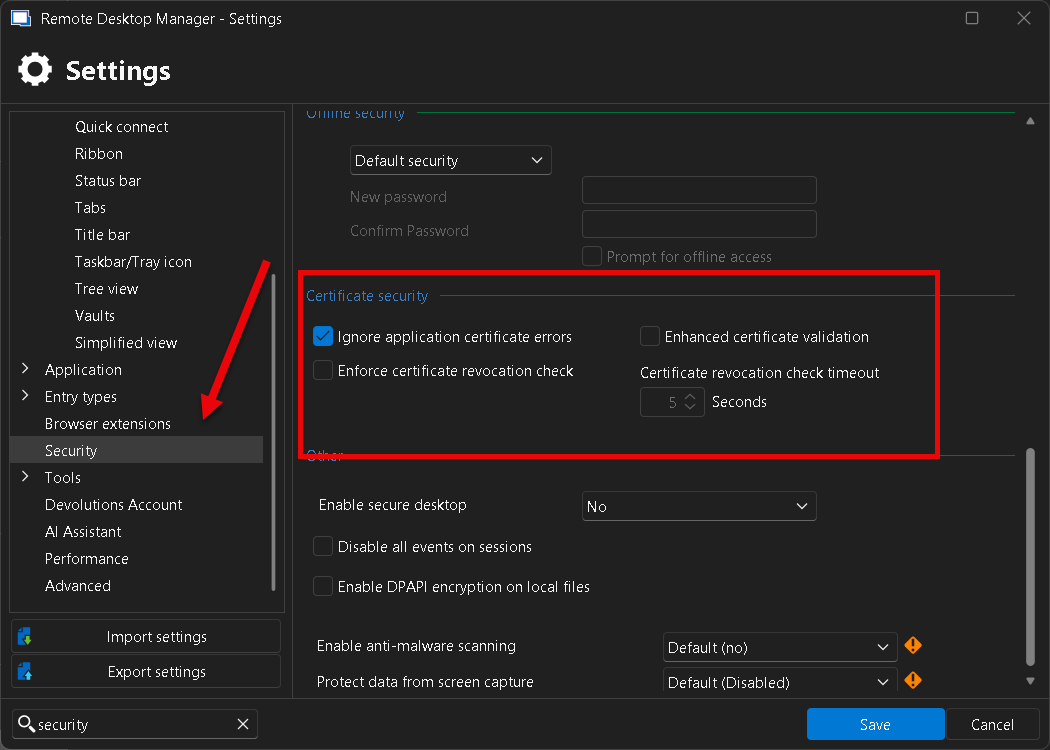Click the Export settings button

(x=146, y=671)
